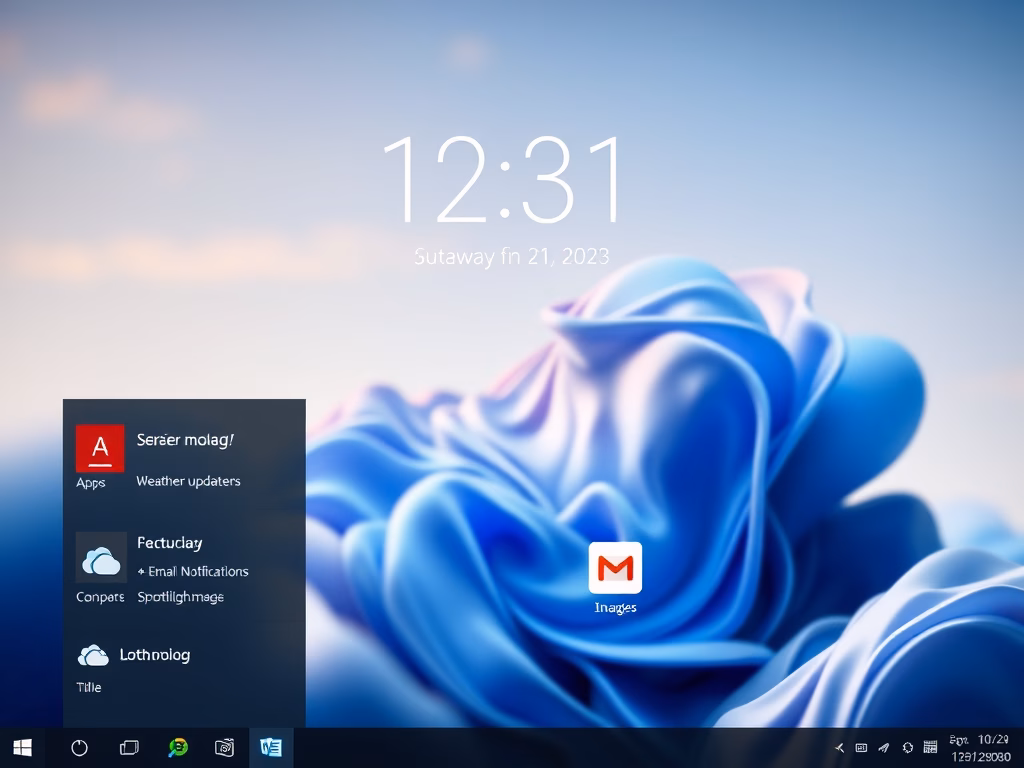The width and height of the screenshot is (1024, 768).
Task: Click the keyboard icon in system tray
Action: 861,748
